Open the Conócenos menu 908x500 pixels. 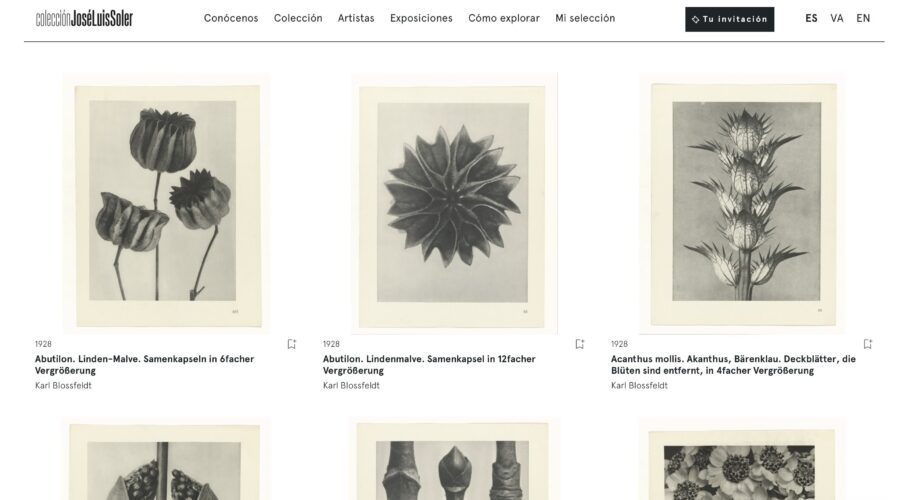tap(231, 19)
